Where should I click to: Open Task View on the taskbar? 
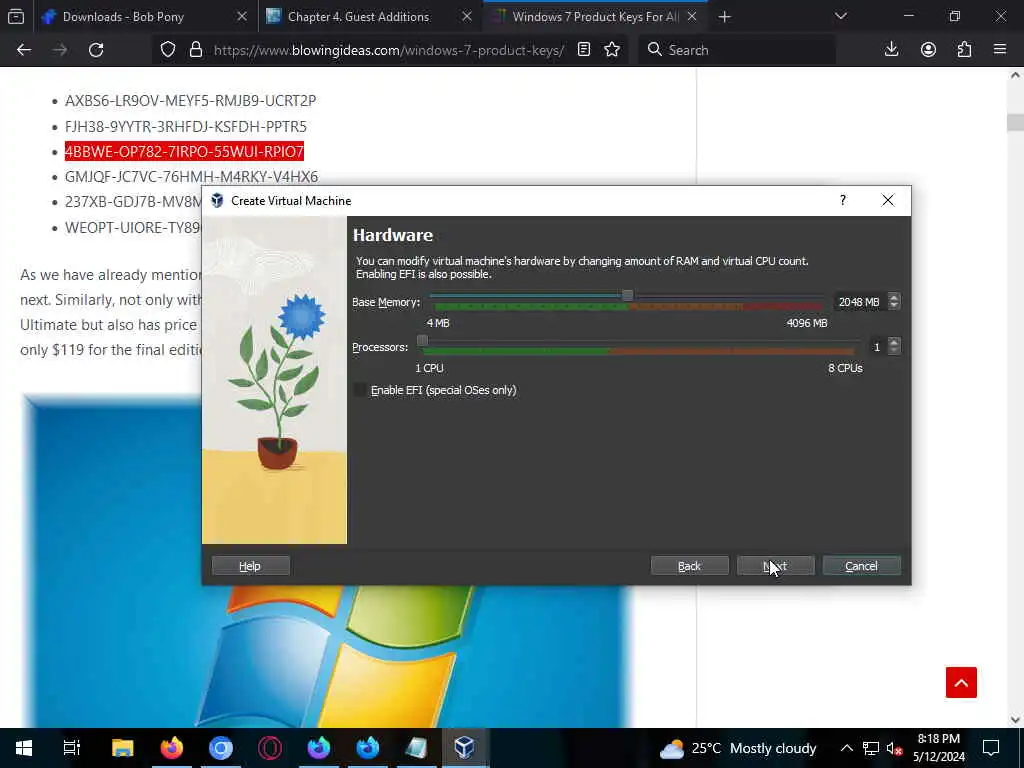click(72, 748)
